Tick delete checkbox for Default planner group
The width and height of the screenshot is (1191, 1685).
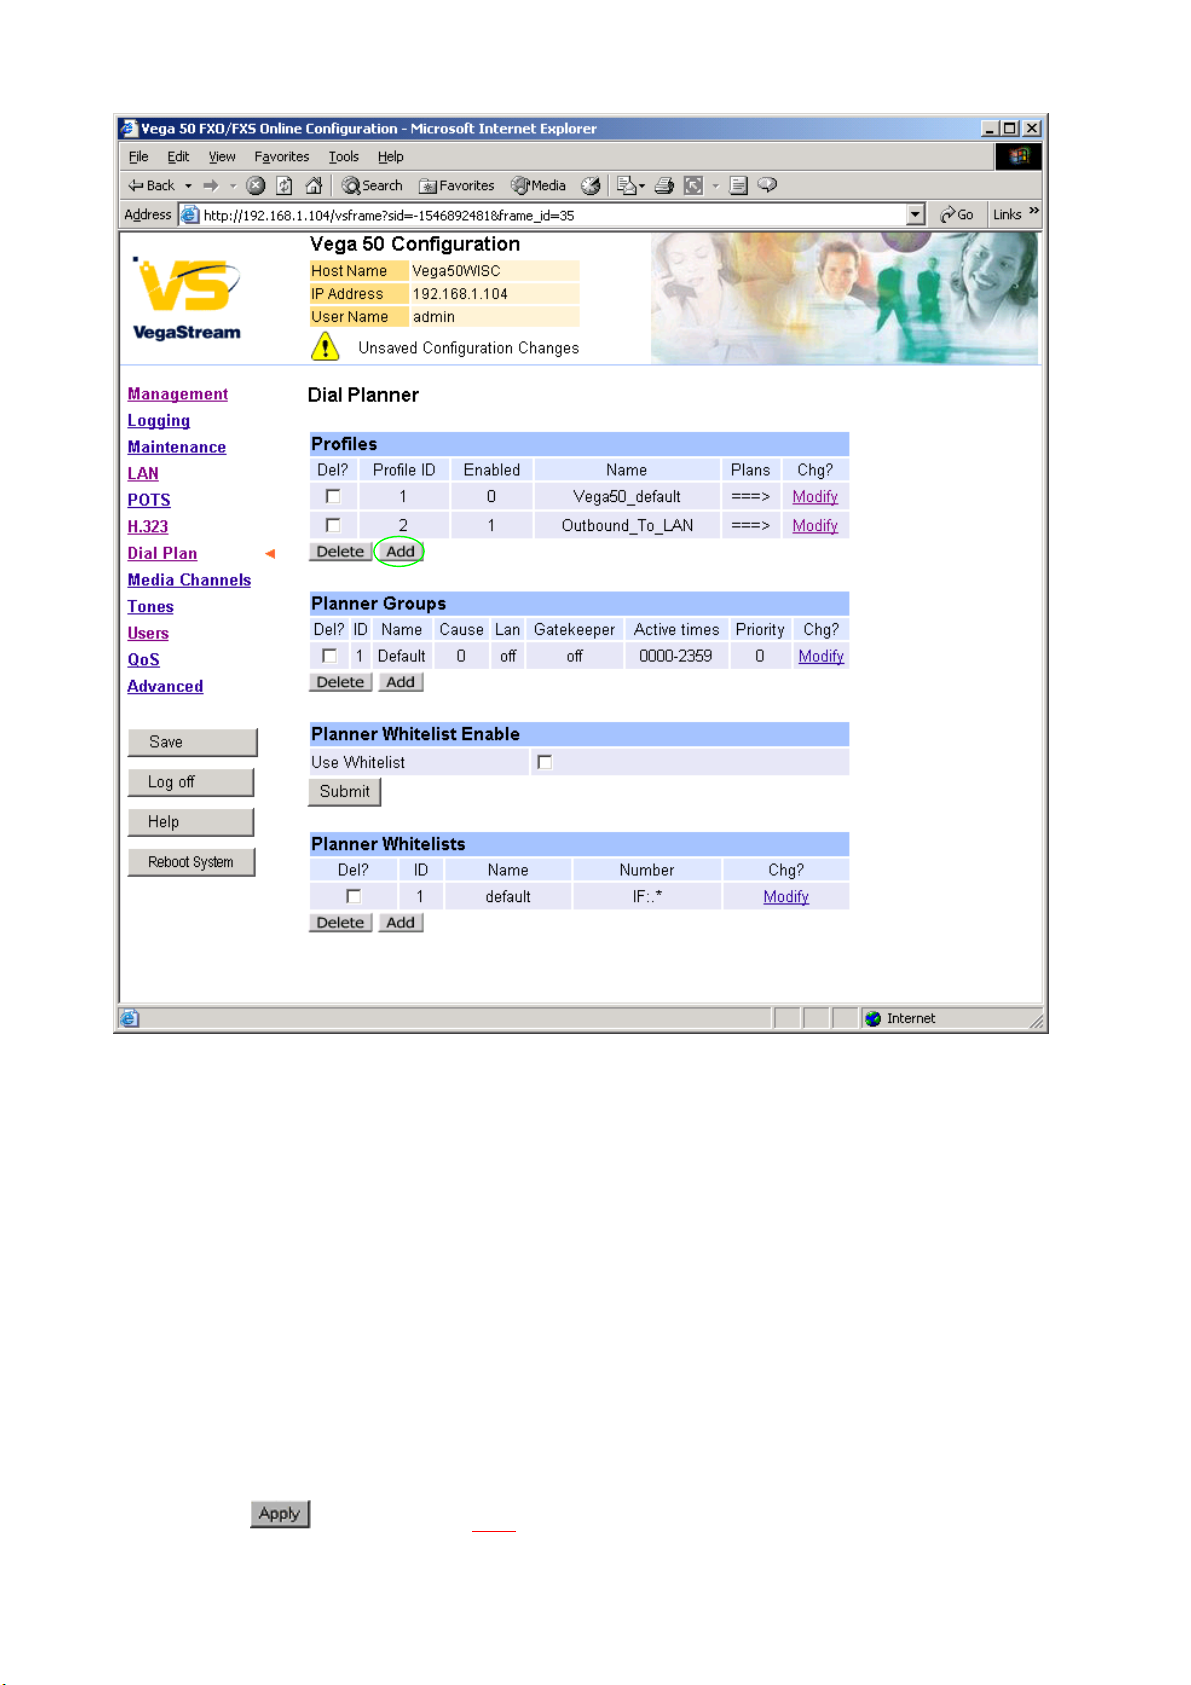click(x=329, y=656)
